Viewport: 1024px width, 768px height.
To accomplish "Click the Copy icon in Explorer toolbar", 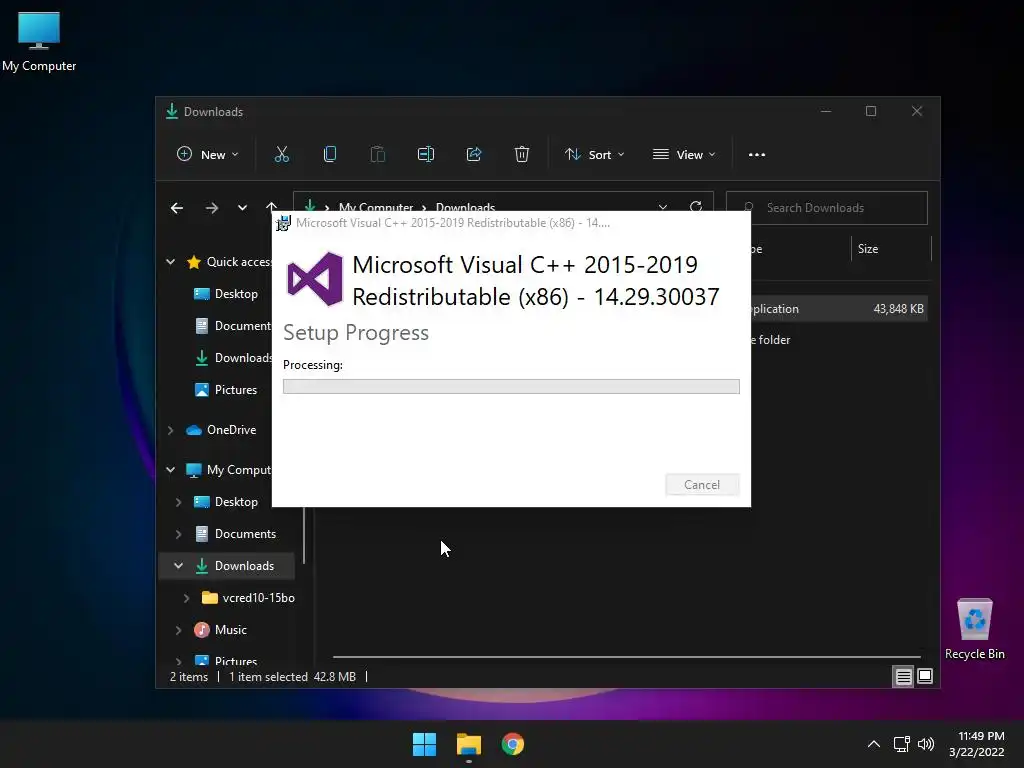I will (x=330, y=155).
